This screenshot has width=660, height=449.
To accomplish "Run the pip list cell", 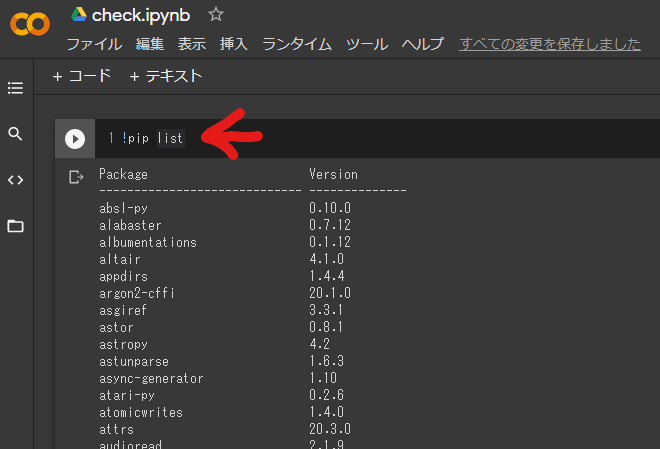I will tap(75, 139).
